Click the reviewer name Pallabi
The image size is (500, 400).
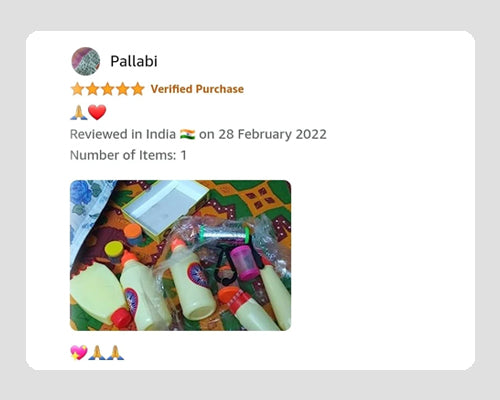click(134, 61)
